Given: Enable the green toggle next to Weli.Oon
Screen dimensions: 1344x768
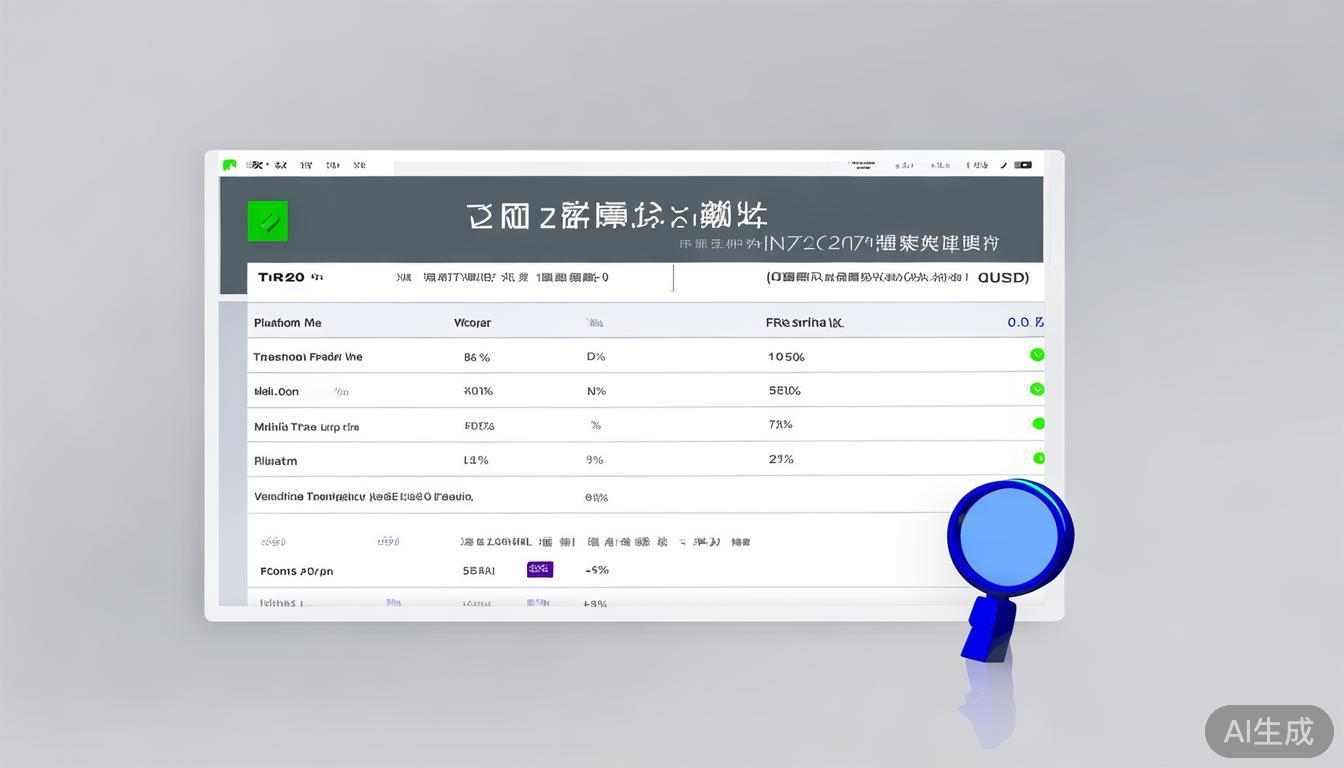Looking at the screenshot, I should point(1037,389).
